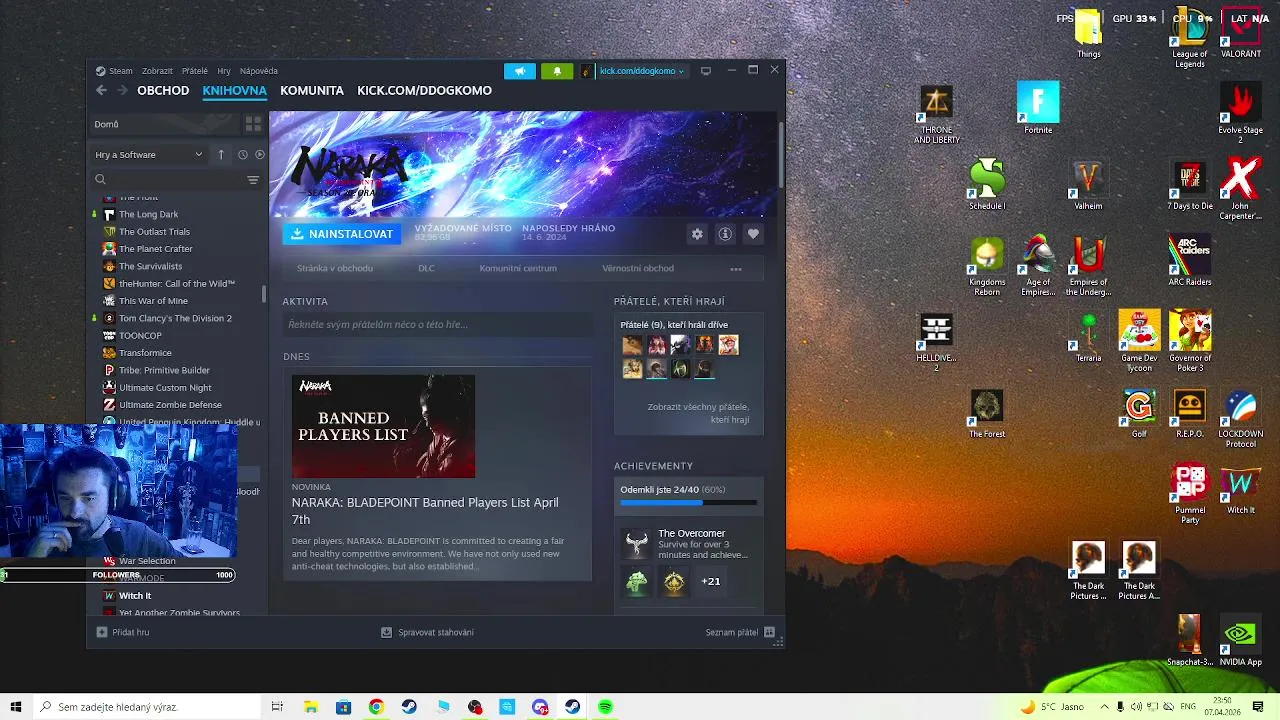Open Google Chrome on the taskbar

point(376,707)
